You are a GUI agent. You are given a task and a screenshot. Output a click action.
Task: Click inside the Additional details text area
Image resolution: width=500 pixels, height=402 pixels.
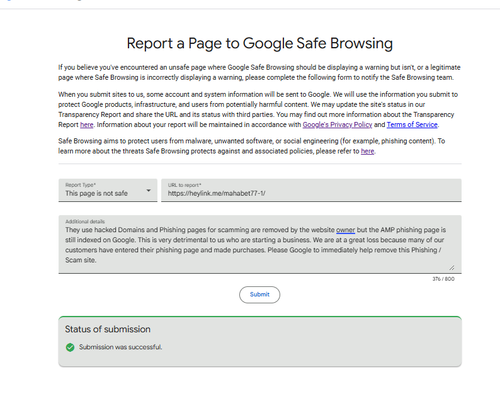coord(260,244)
